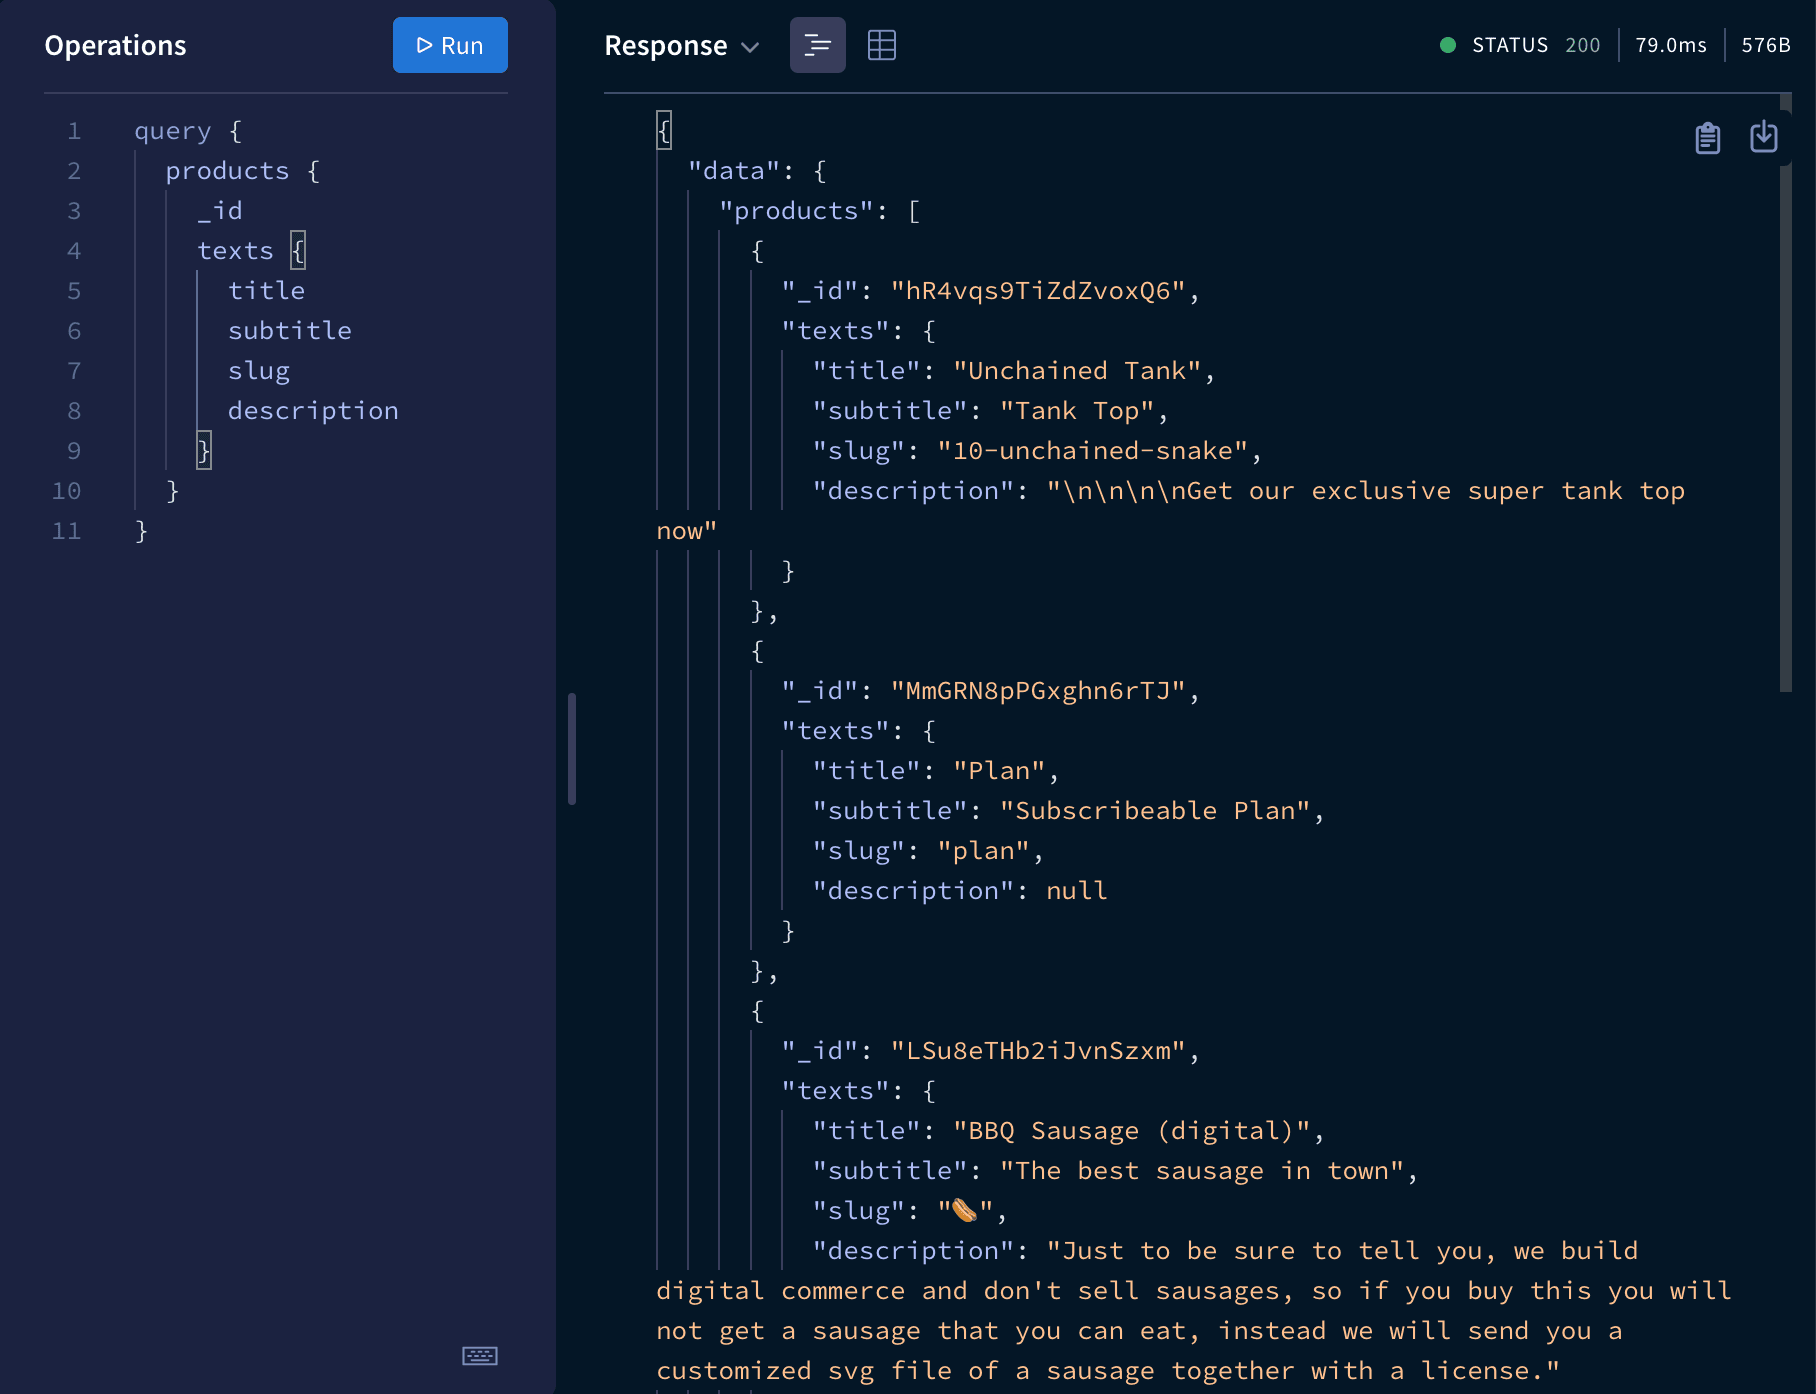Open the keyboard shortcuts helper
This screenshot has height=1394, width=1816.
point(480,1355)
